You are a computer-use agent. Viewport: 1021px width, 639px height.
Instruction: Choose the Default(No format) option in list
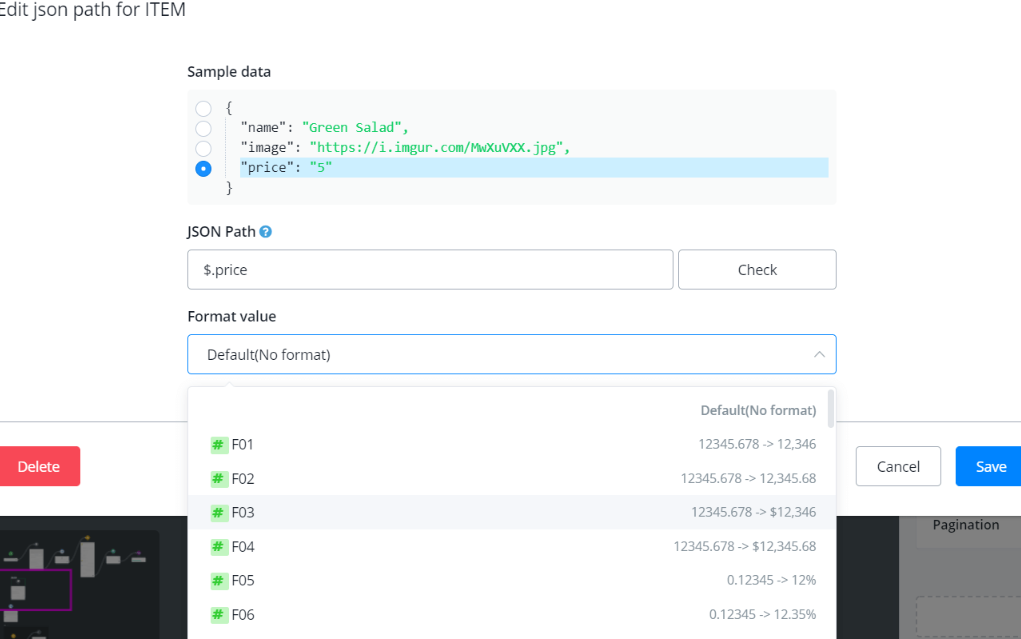(758, 411)
